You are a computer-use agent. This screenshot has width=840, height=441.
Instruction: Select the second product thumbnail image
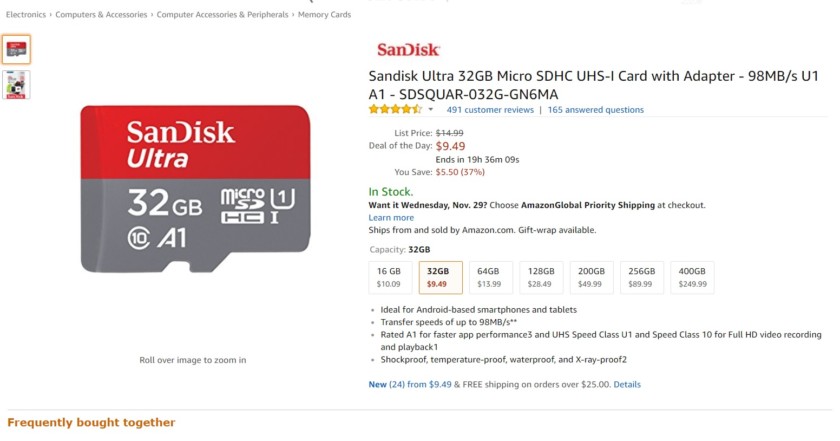pos(16,85)
